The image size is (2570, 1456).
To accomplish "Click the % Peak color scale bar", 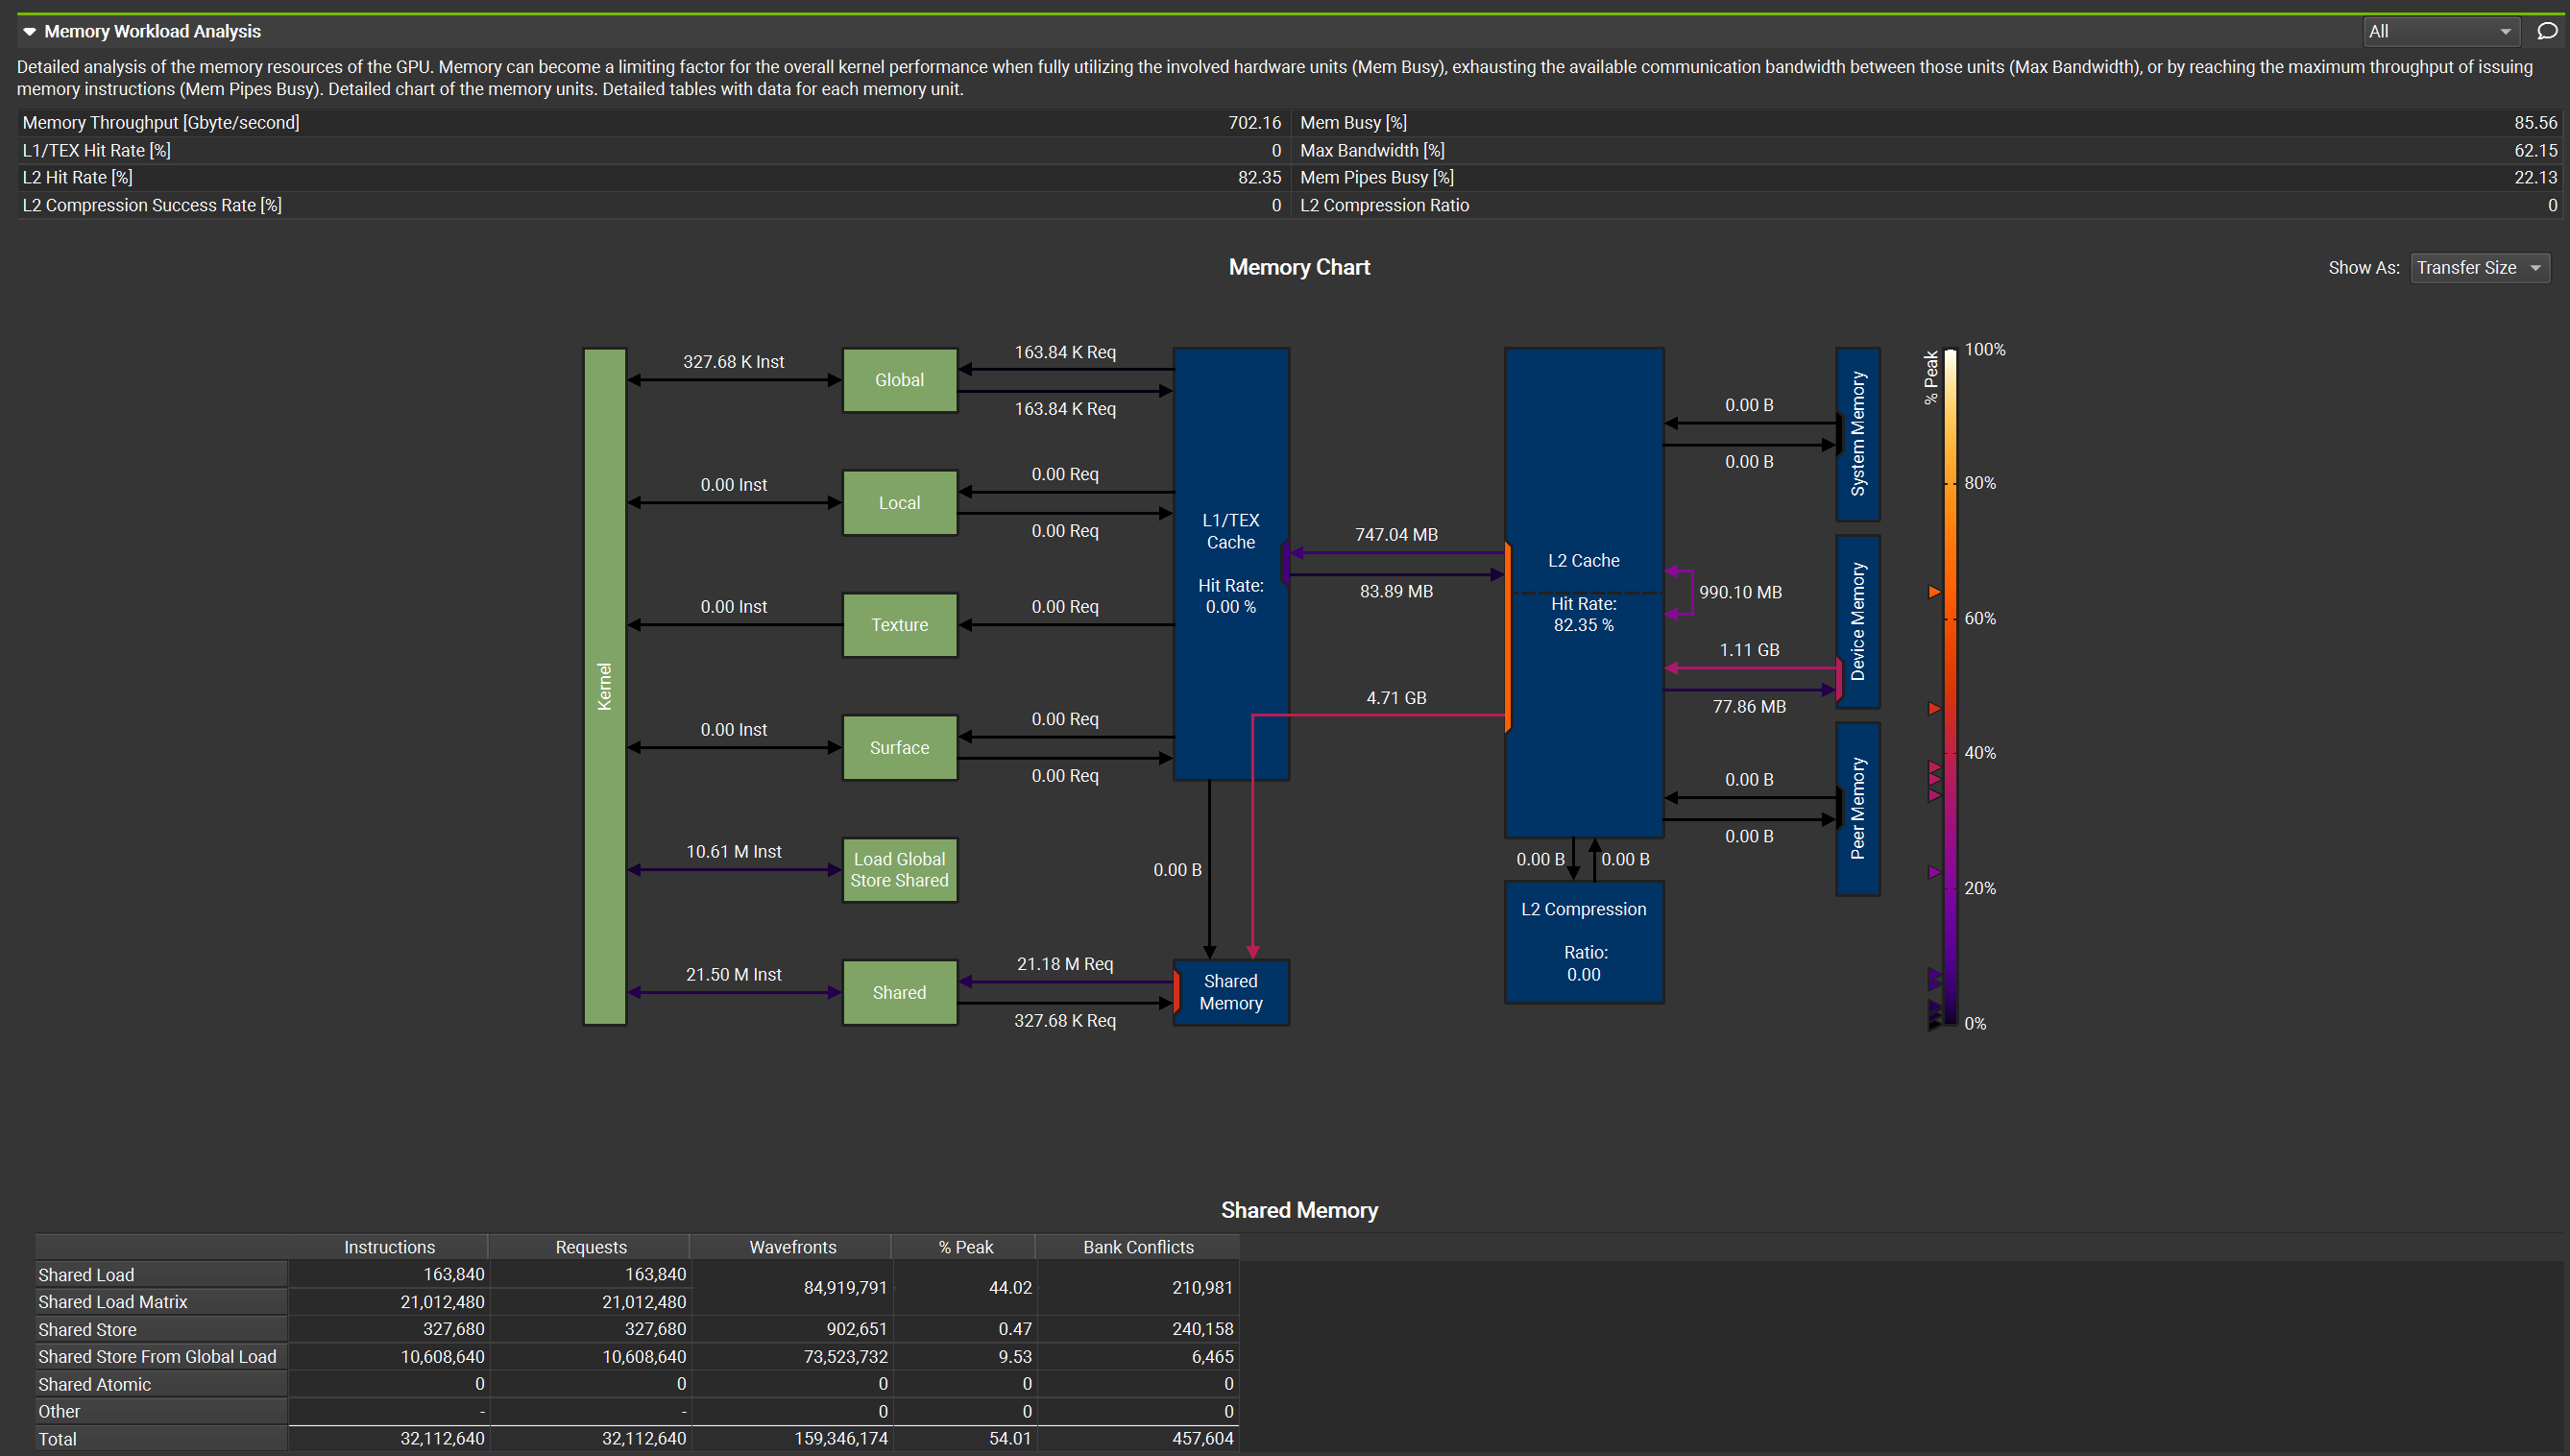I will coord(1950,686).
